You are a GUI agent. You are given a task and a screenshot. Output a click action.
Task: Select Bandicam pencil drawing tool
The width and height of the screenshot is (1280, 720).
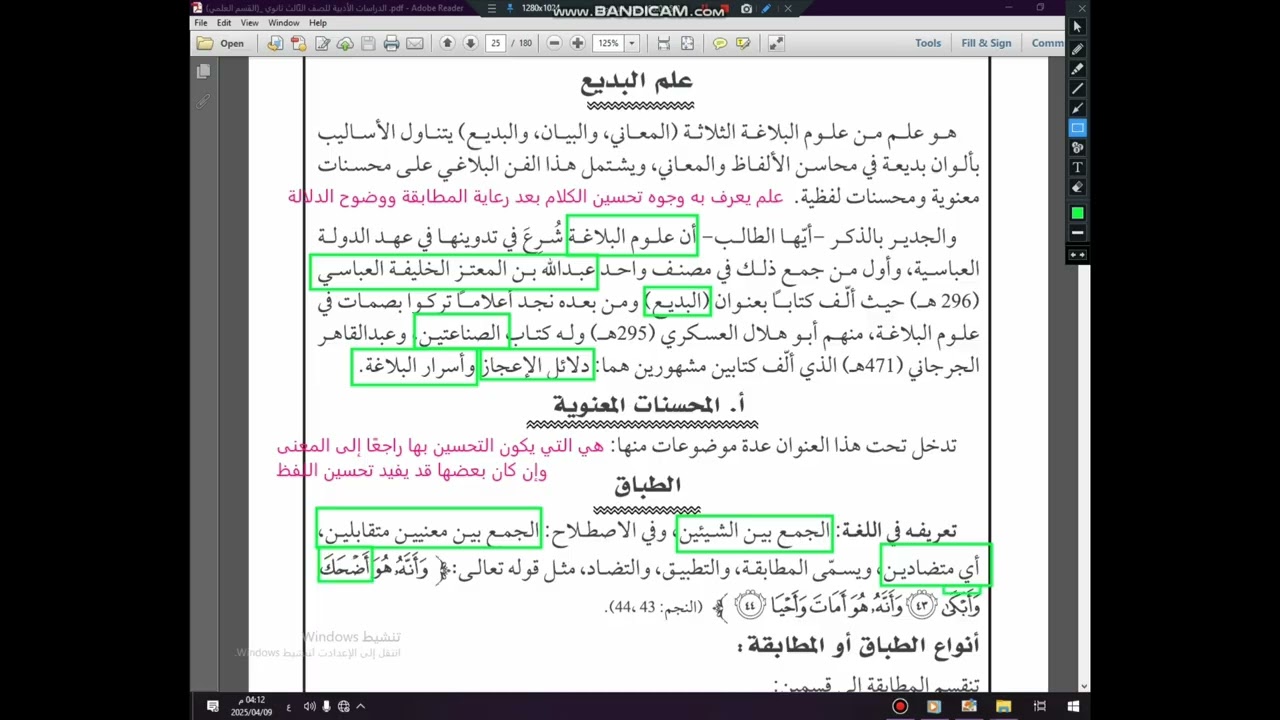coord(1077,48)
